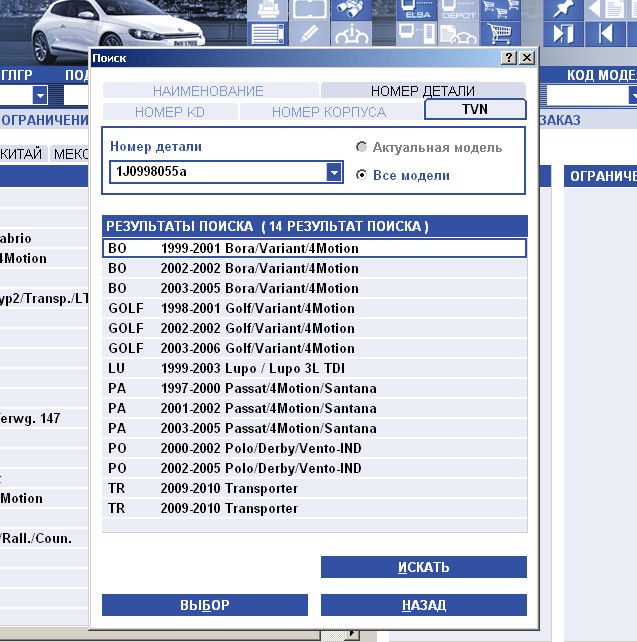
Task: Select result PA 1997-2000 Passat/4Motion/Santana
Action: coord(314,388)
